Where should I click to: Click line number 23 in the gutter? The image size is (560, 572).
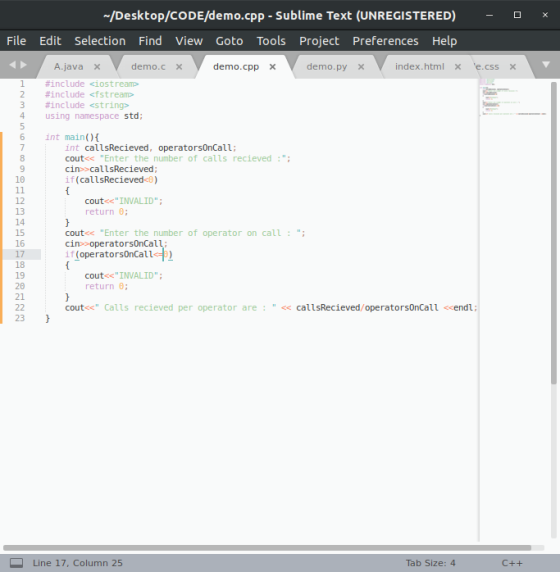tap(20, 318)
